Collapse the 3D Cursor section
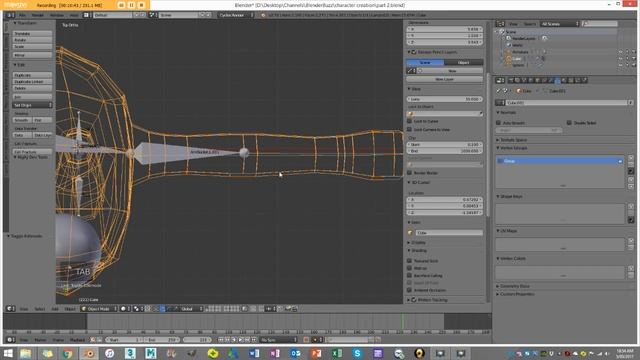The image size is (640, 360). click(418, 182)
